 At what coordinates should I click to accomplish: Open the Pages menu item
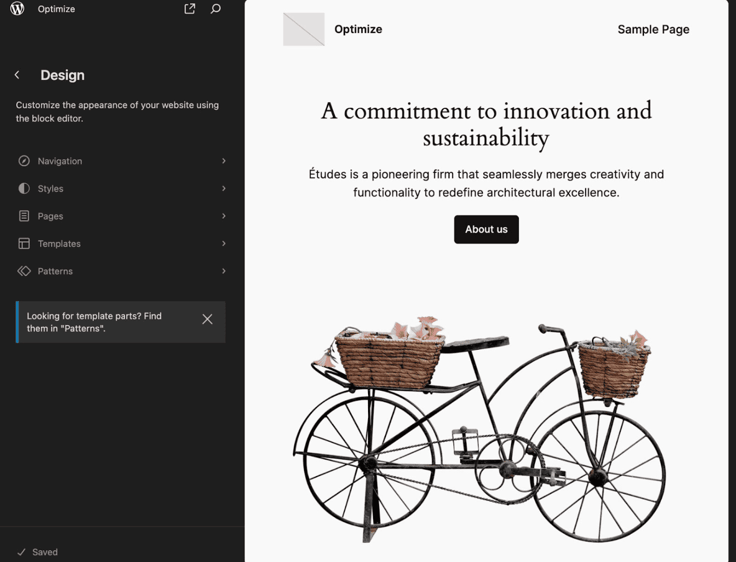click(x=51, y=216)
